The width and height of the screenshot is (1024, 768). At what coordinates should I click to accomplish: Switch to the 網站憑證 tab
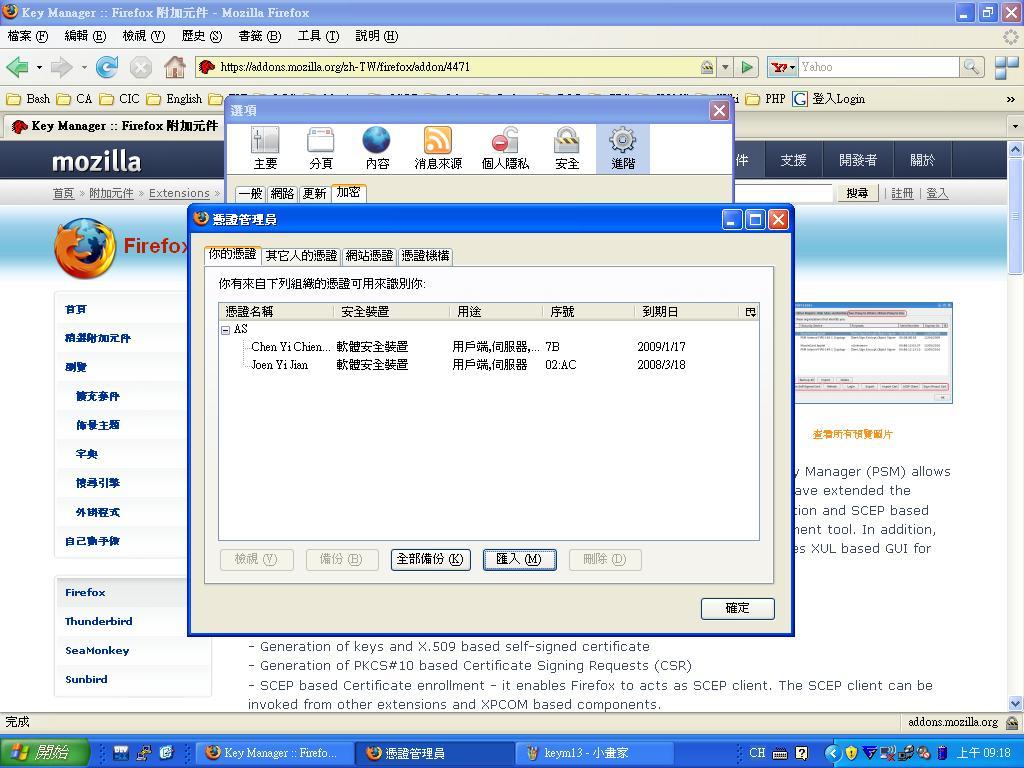[x=369, y=256]
